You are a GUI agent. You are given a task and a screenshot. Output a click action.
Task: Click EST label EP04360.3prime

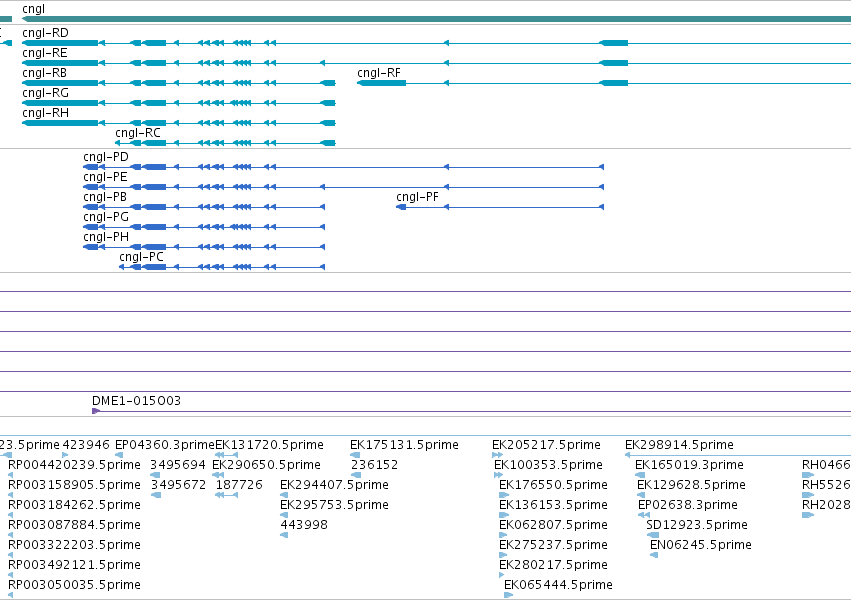165,445
